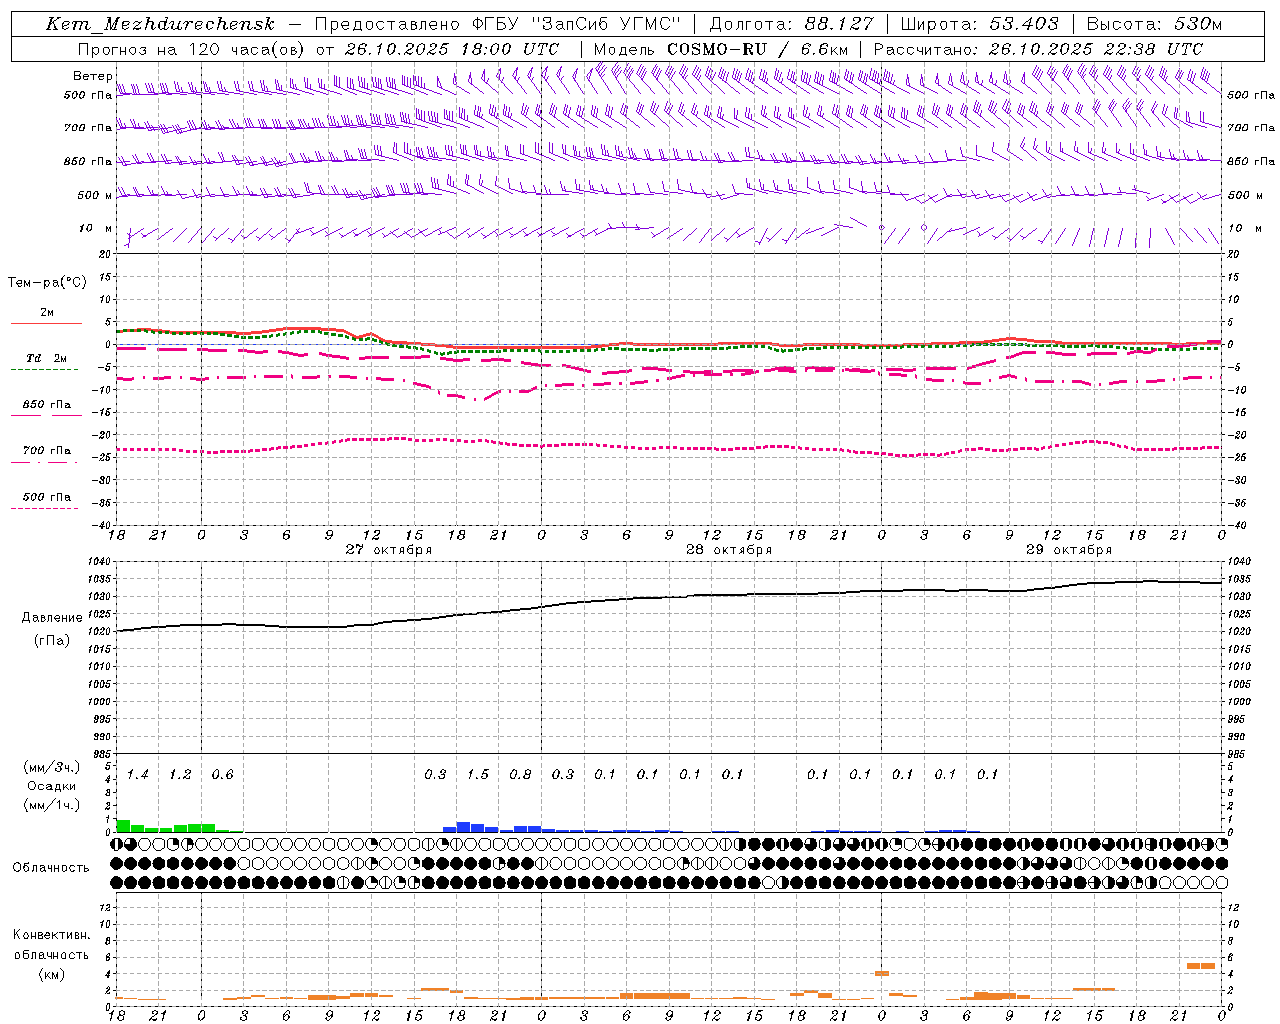Click the red line sample under '2м' legend

click(x=46, y=324)
